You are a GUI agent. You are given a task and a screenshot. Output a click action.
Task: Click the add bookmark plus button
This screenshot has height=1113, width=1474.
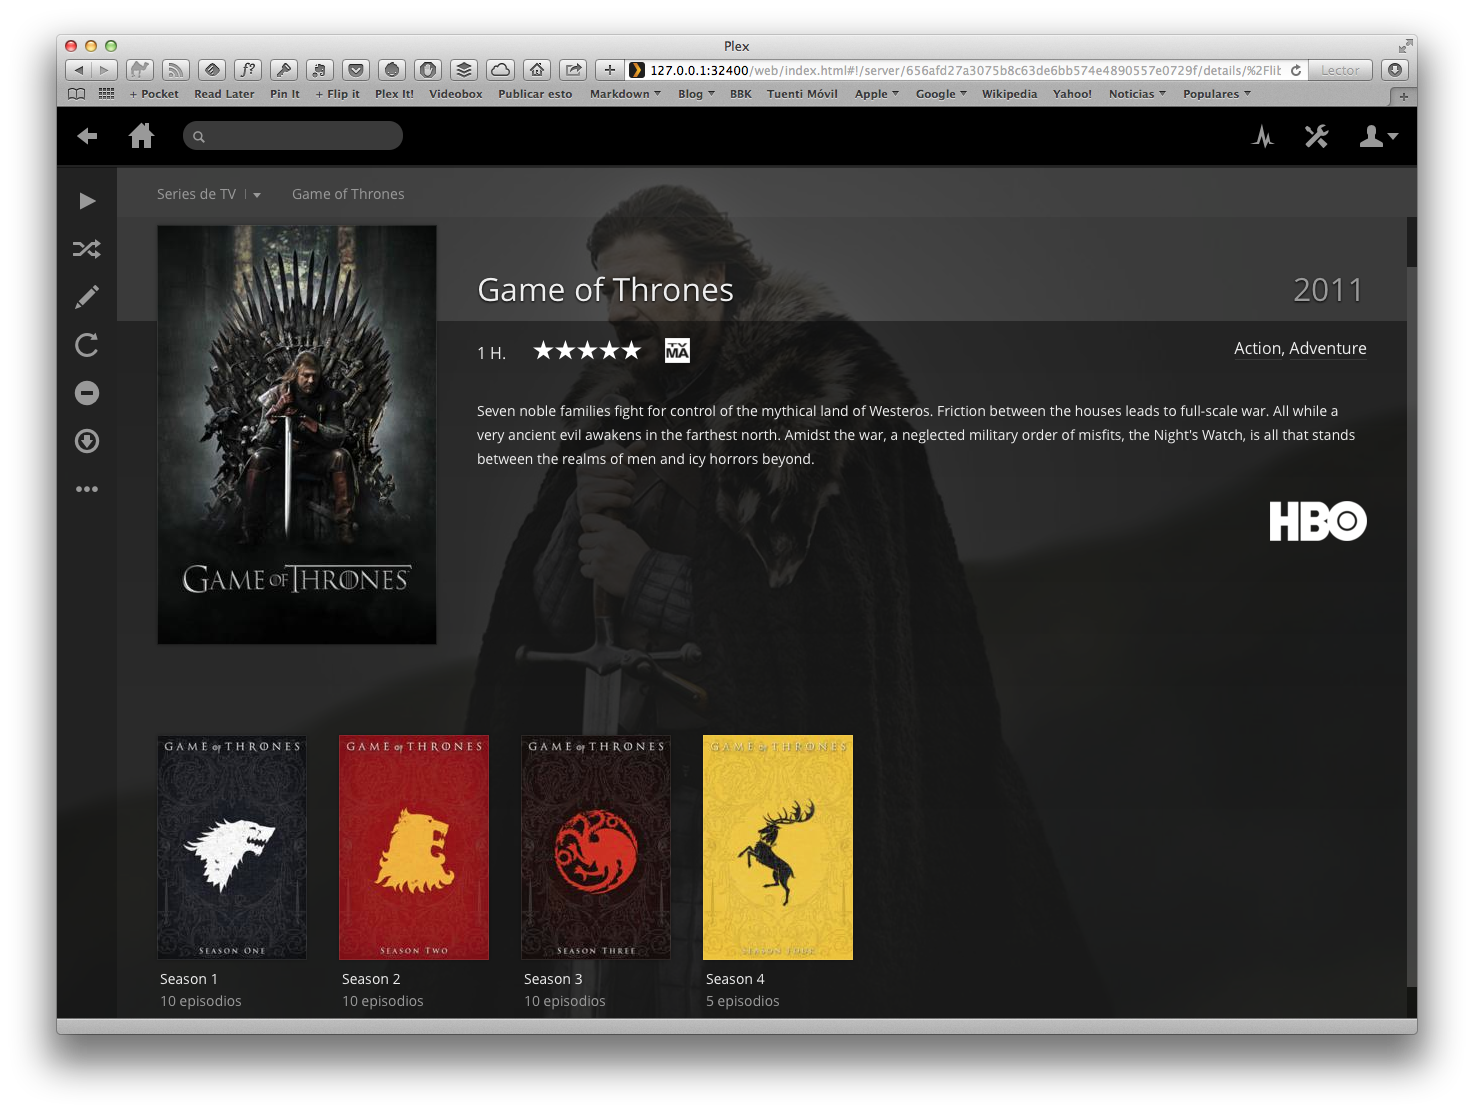click(x=609, y=70)
